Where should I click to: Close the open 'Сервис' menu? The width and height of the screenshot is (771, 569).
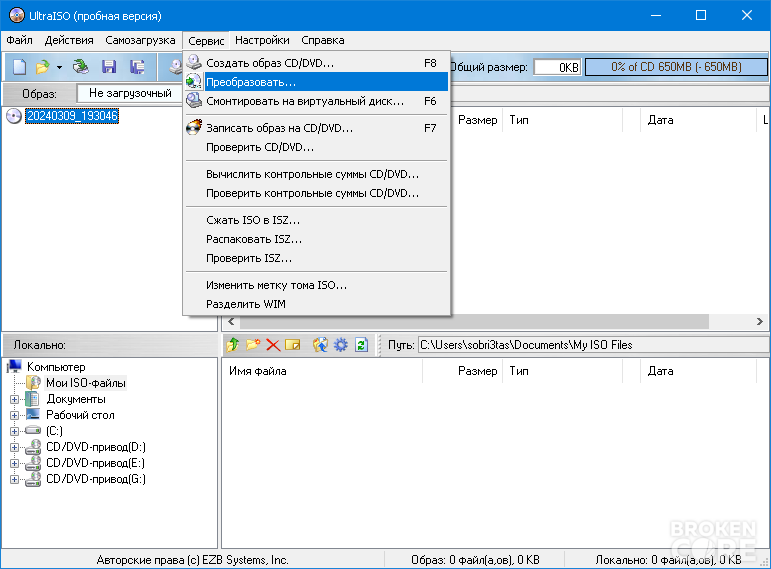click(206, 40)
